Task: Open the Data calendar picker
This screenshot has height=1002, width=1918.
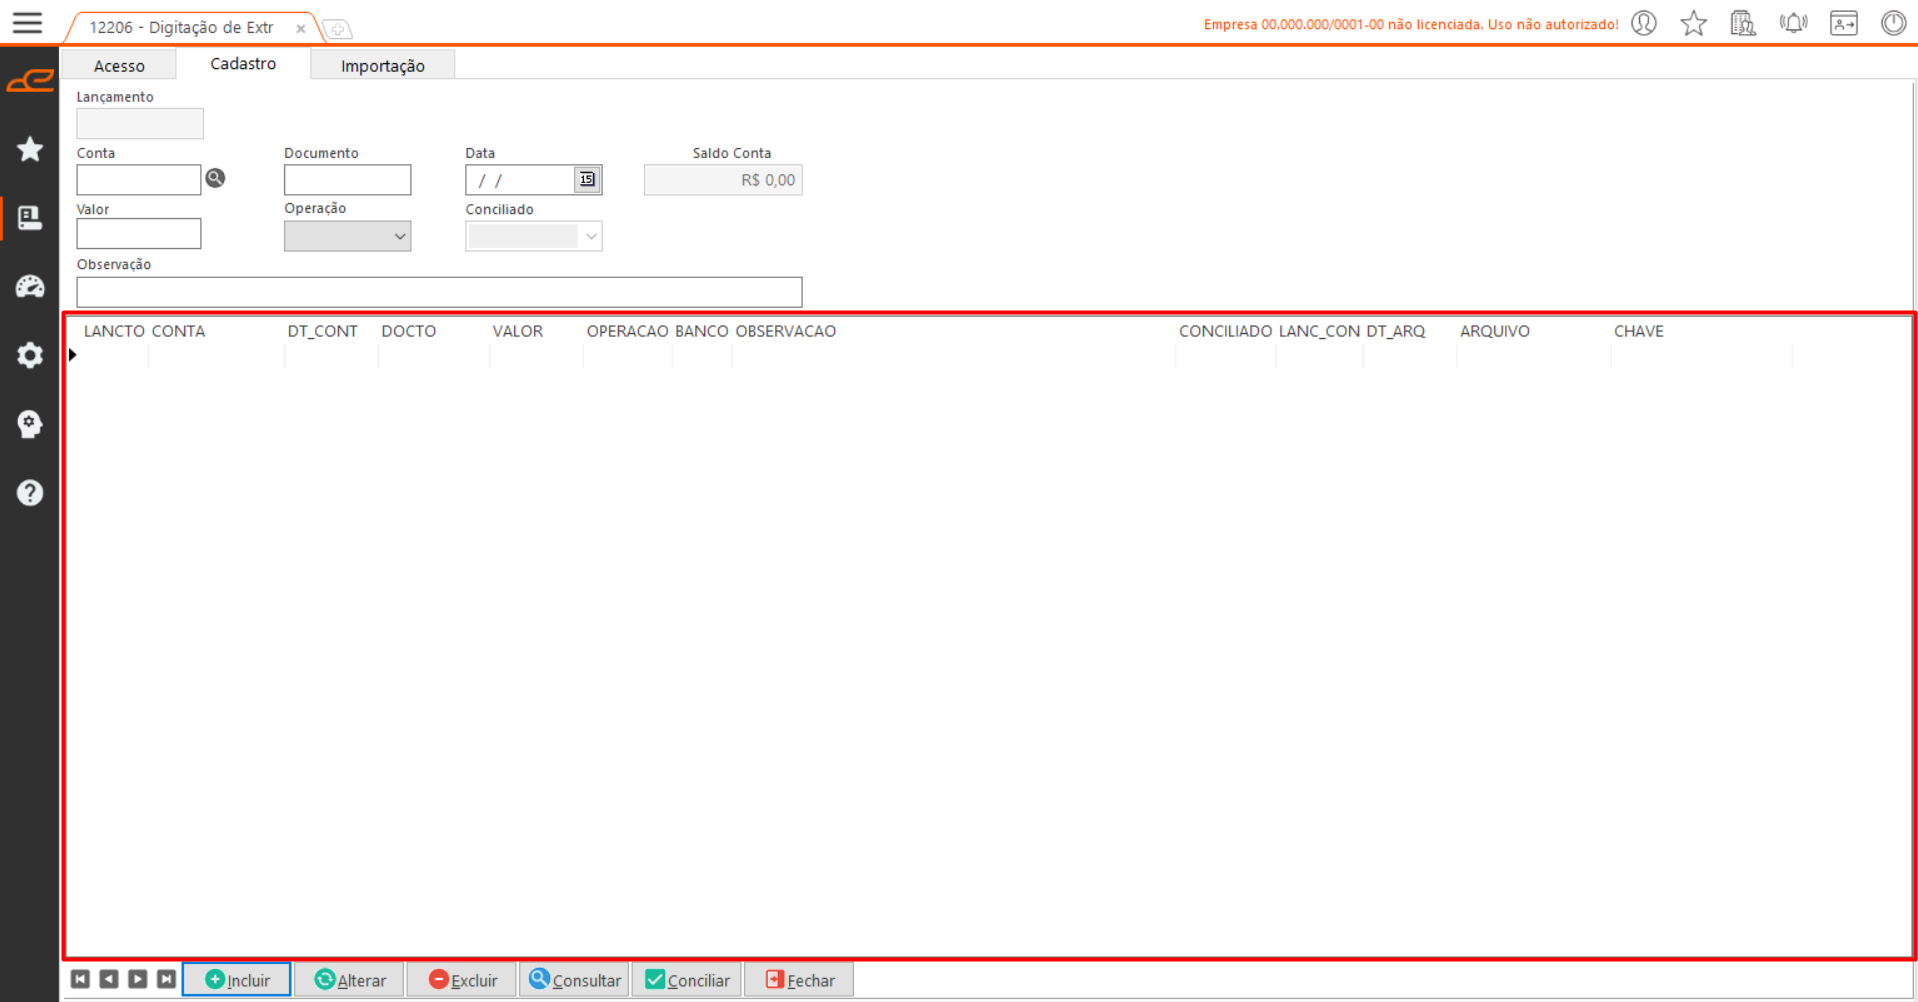Action: 587,180
